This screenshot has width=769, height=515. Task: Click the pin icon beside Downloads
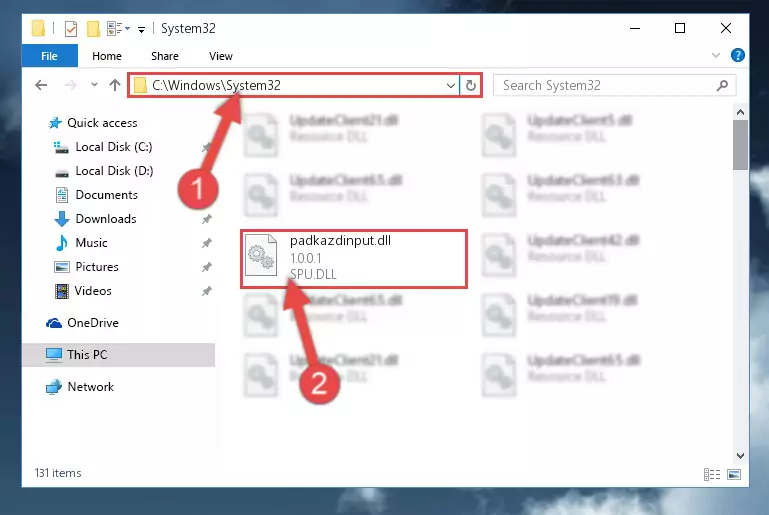click(206, 219)
